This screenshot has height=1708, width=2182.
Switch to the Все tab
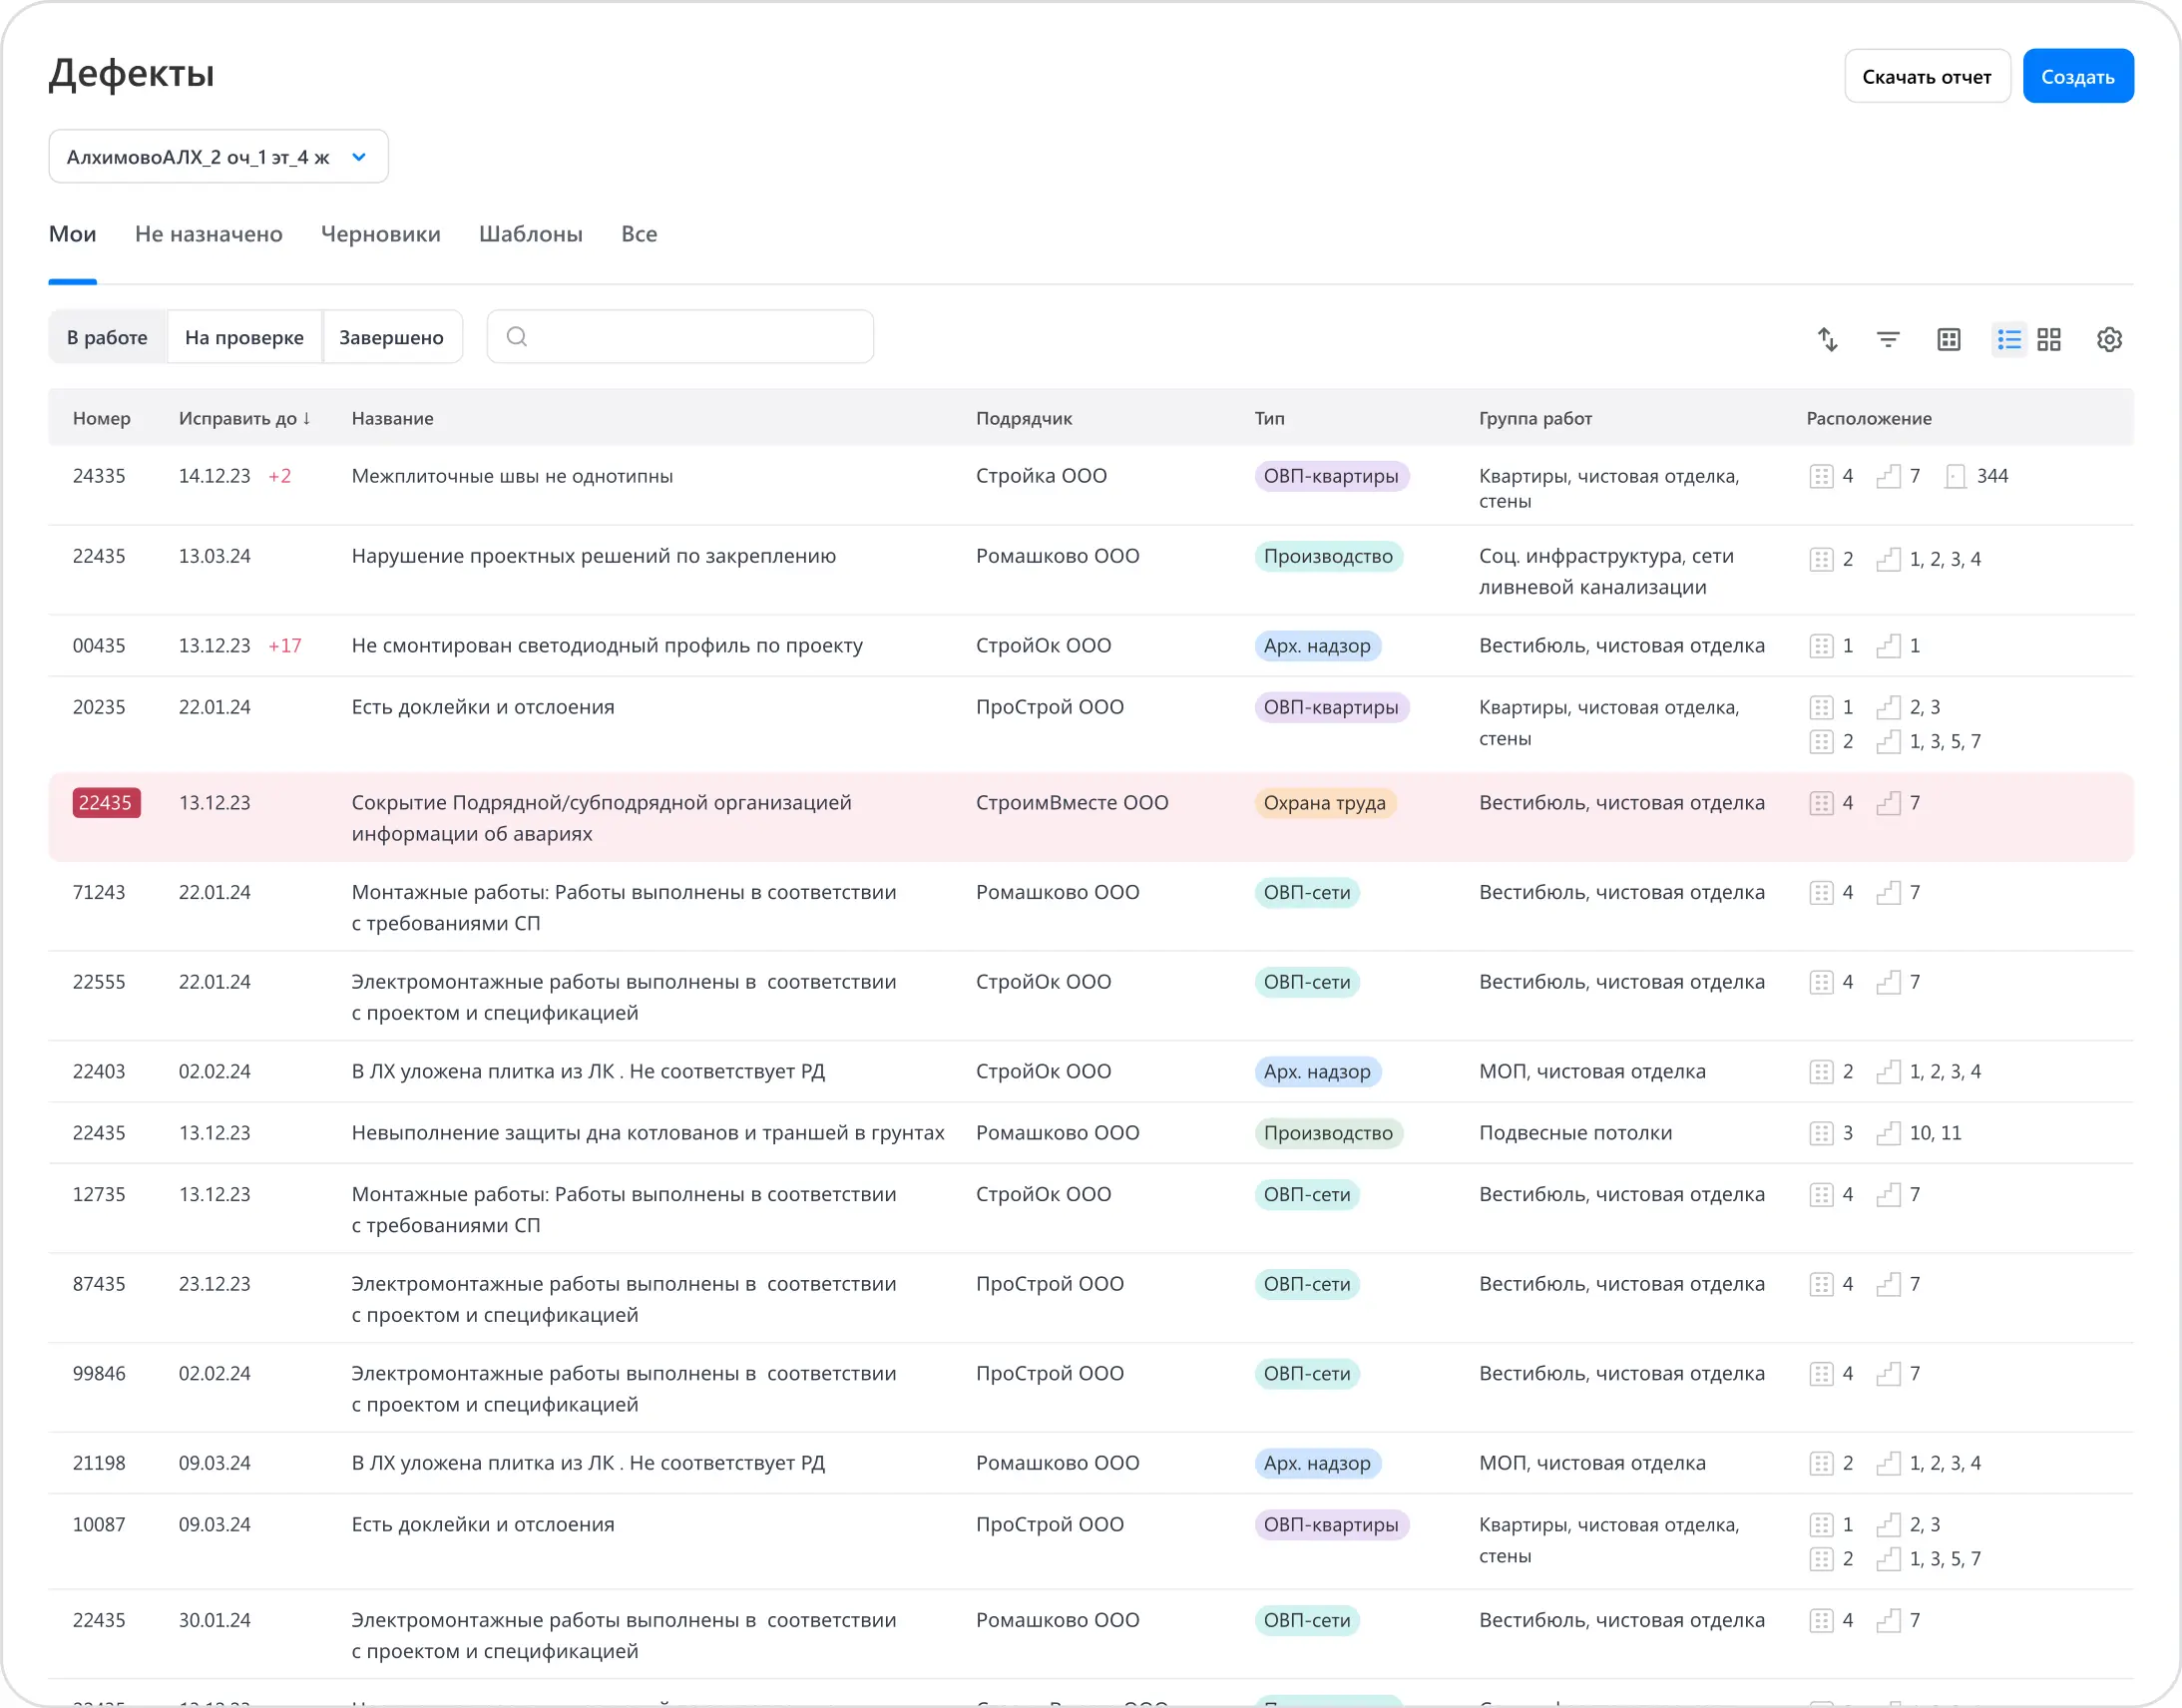coord(639,234)
